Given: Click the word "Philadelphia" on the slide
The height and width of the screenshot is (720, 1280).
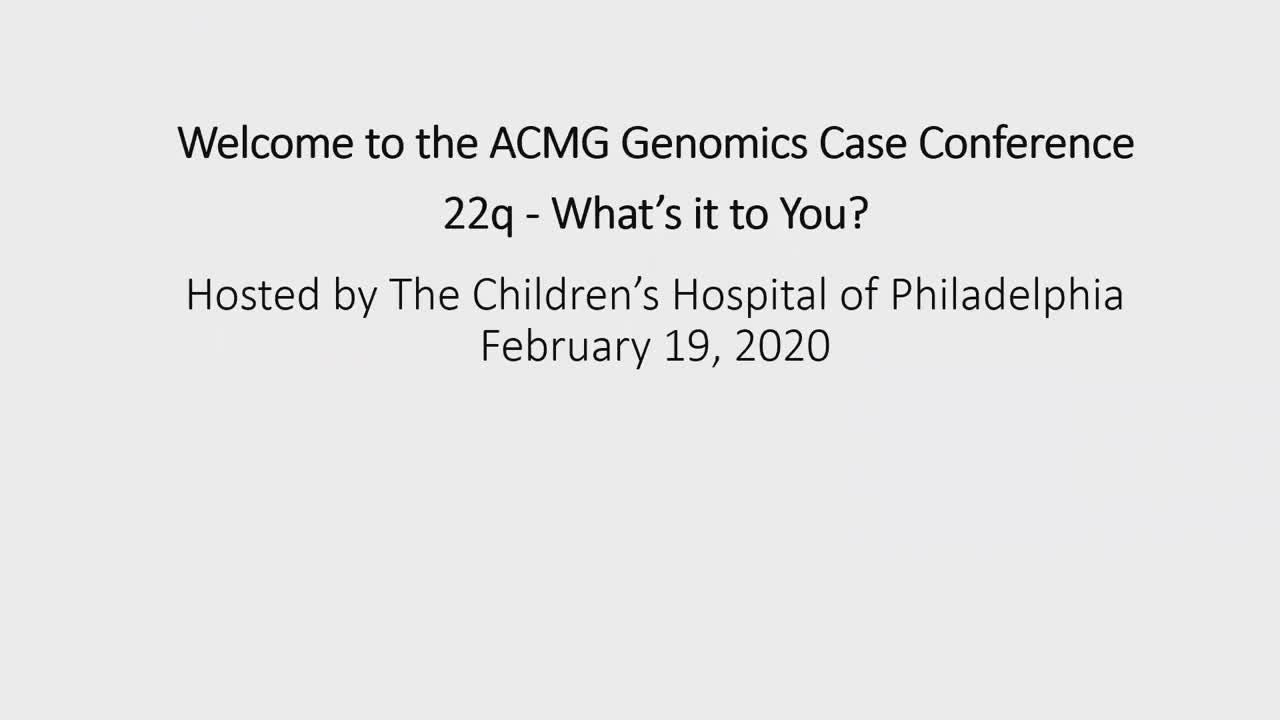Looking at the screenshot, I should tap(1006, 295).
